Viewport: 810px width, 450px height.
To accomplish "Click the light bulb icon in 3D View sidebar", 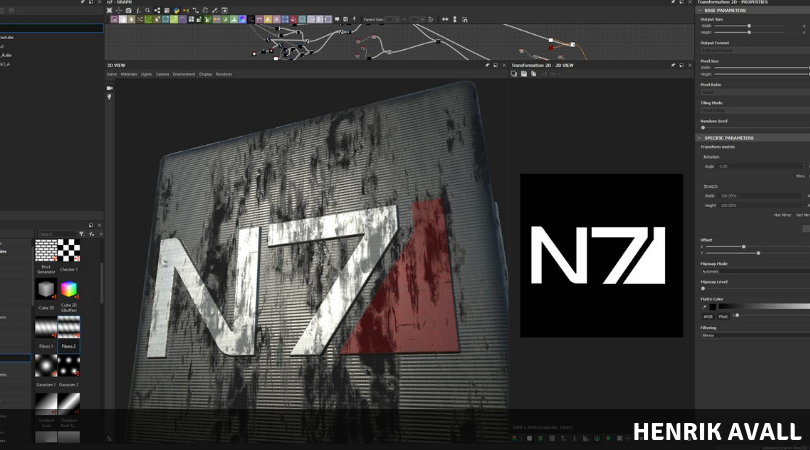I will [110, 97].
